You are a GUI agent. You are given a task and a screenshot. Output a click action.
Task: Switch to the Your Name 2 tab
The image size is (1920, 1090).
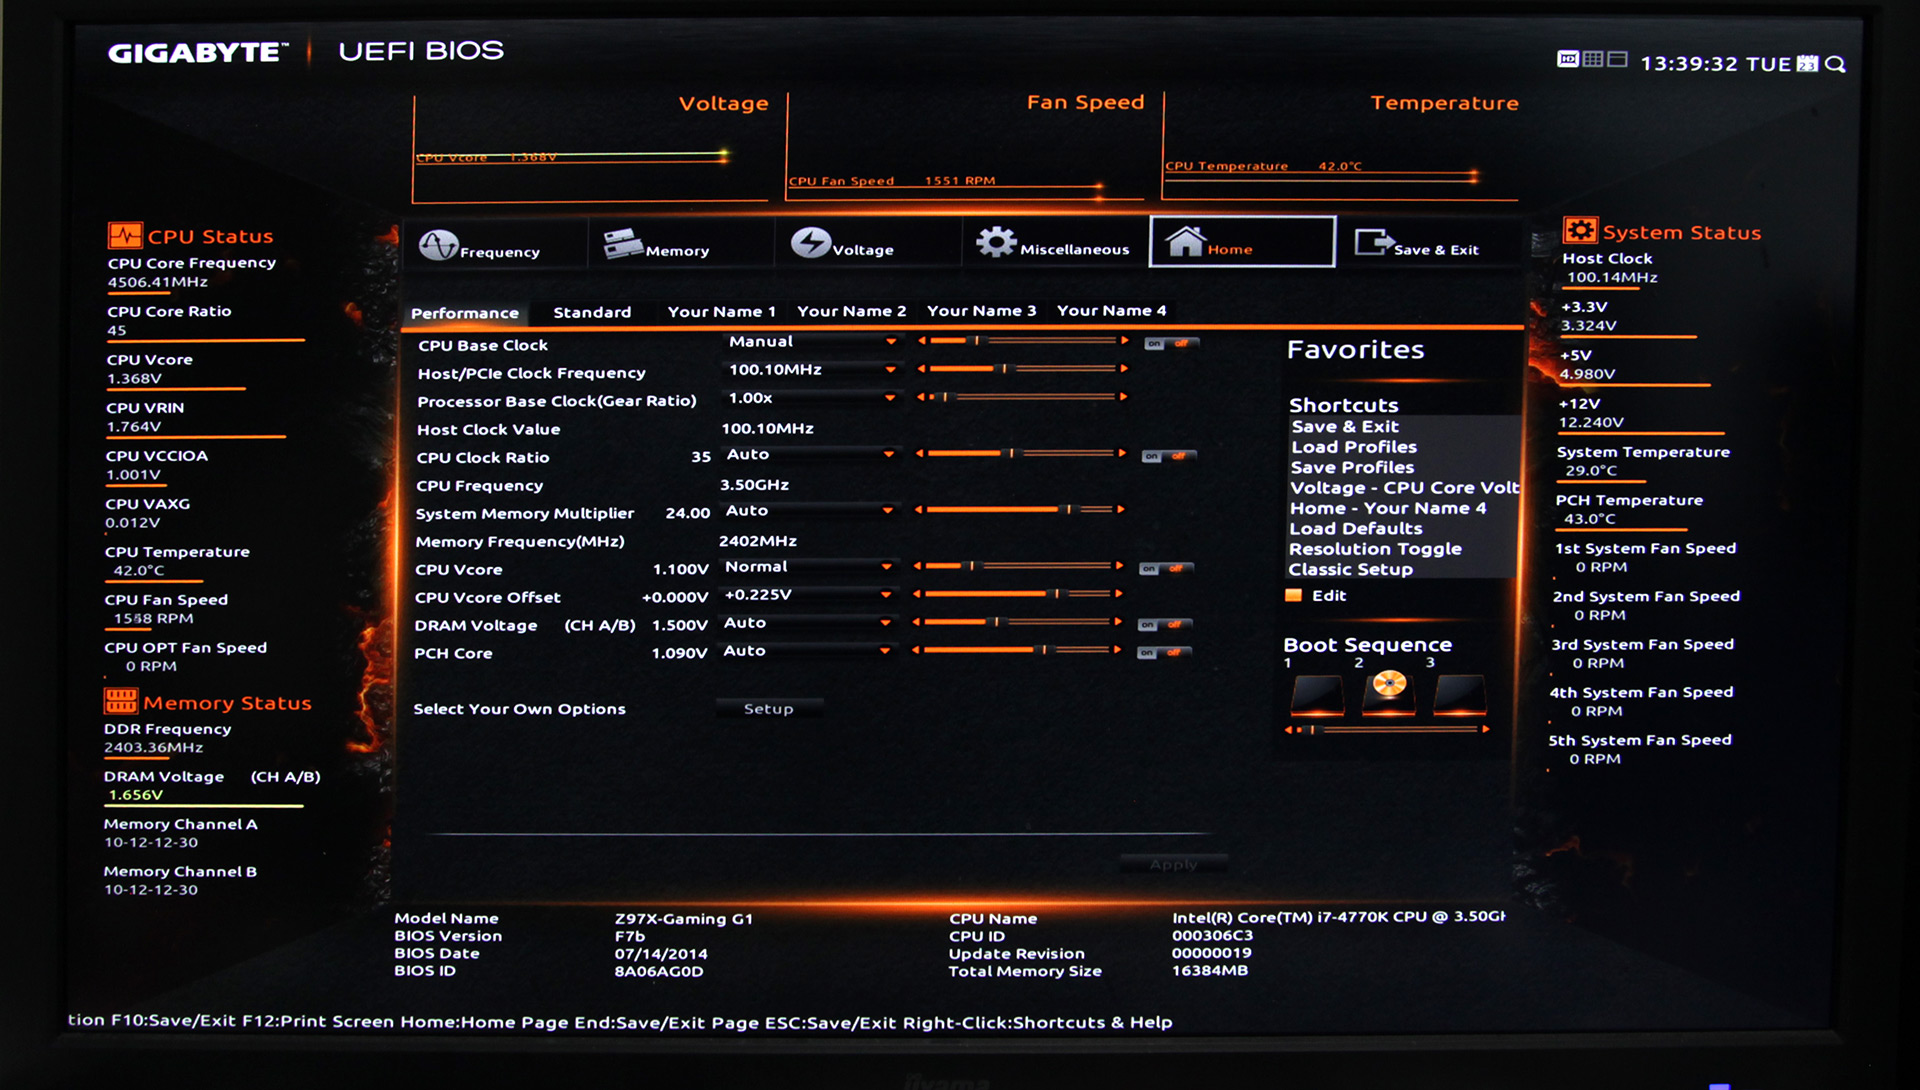click(852, 311)
